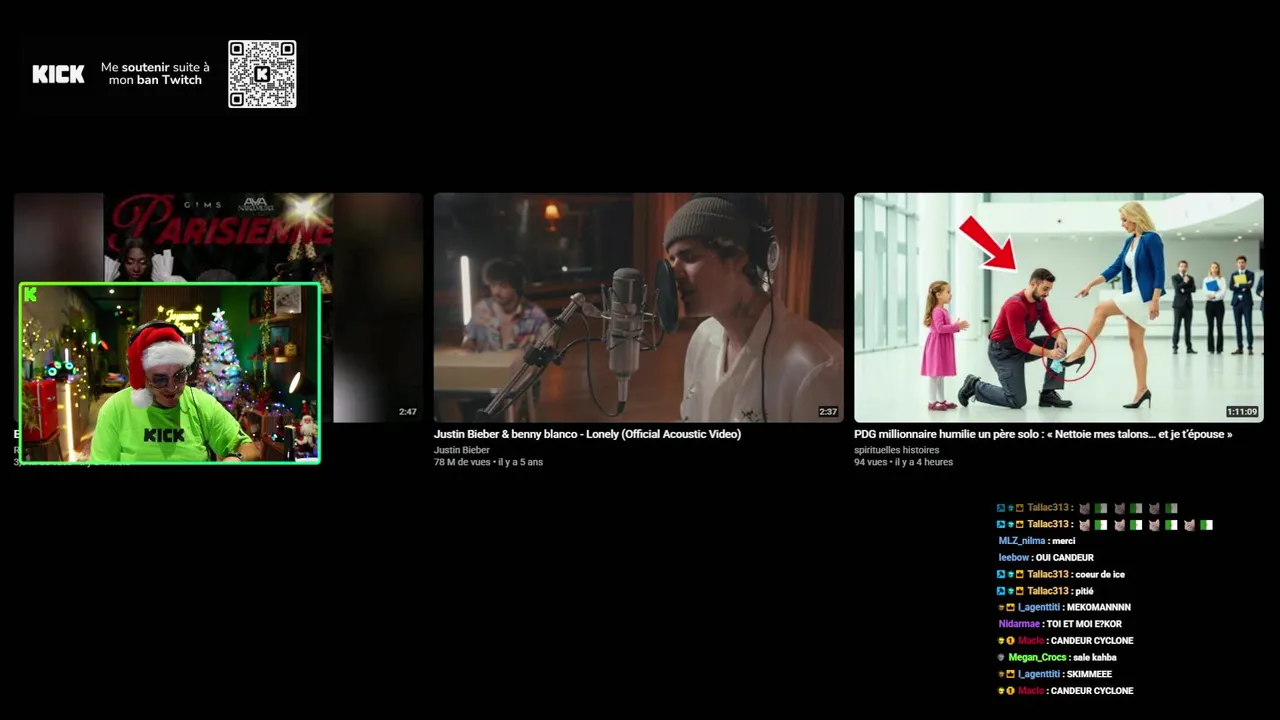Image resolution: width=1280 pixels, height=720 pixels.
Task: Click the 1:11:09 duration badge
Action: (1242, 411)
